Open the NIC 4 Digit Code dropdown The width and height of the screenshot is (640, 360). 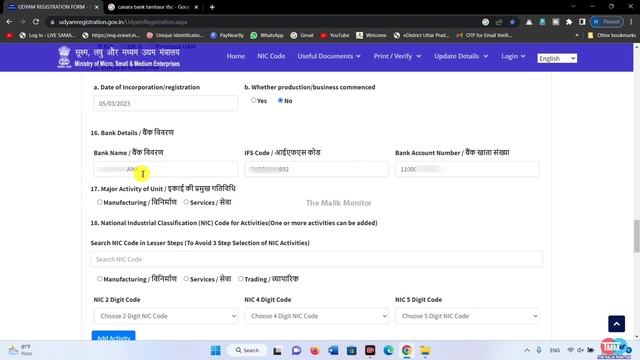point(316,316)
